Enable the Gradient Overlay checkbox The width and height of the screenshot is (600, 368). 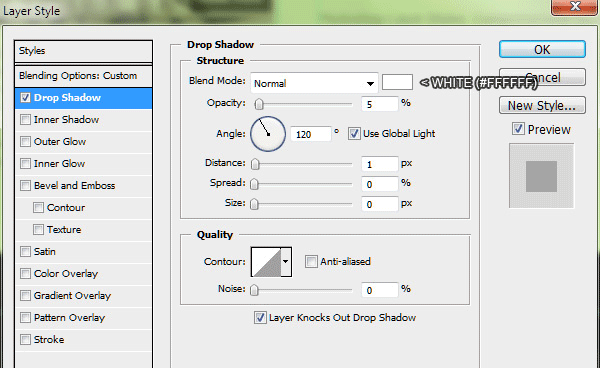click(x=25, y=296)
